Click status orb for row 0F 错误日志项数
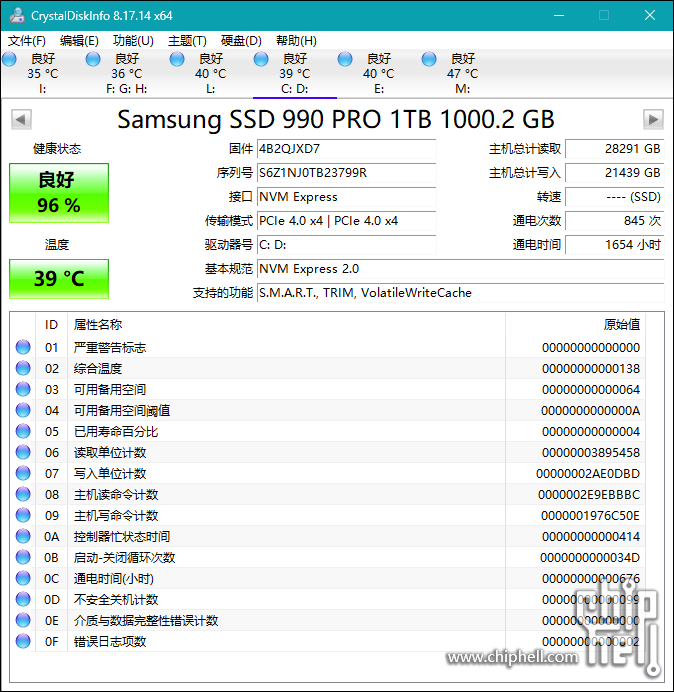Viewport: 674px width, 692px height. pos(23,641)
